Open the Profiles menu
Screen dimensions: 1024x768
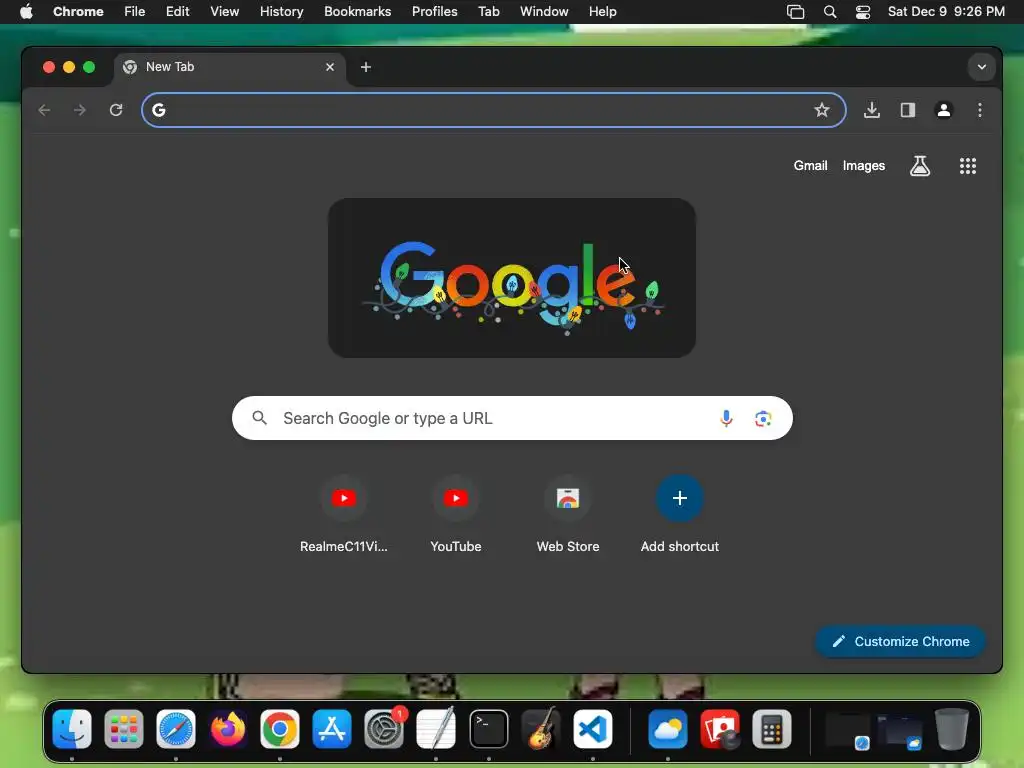(x=434, y=12)
